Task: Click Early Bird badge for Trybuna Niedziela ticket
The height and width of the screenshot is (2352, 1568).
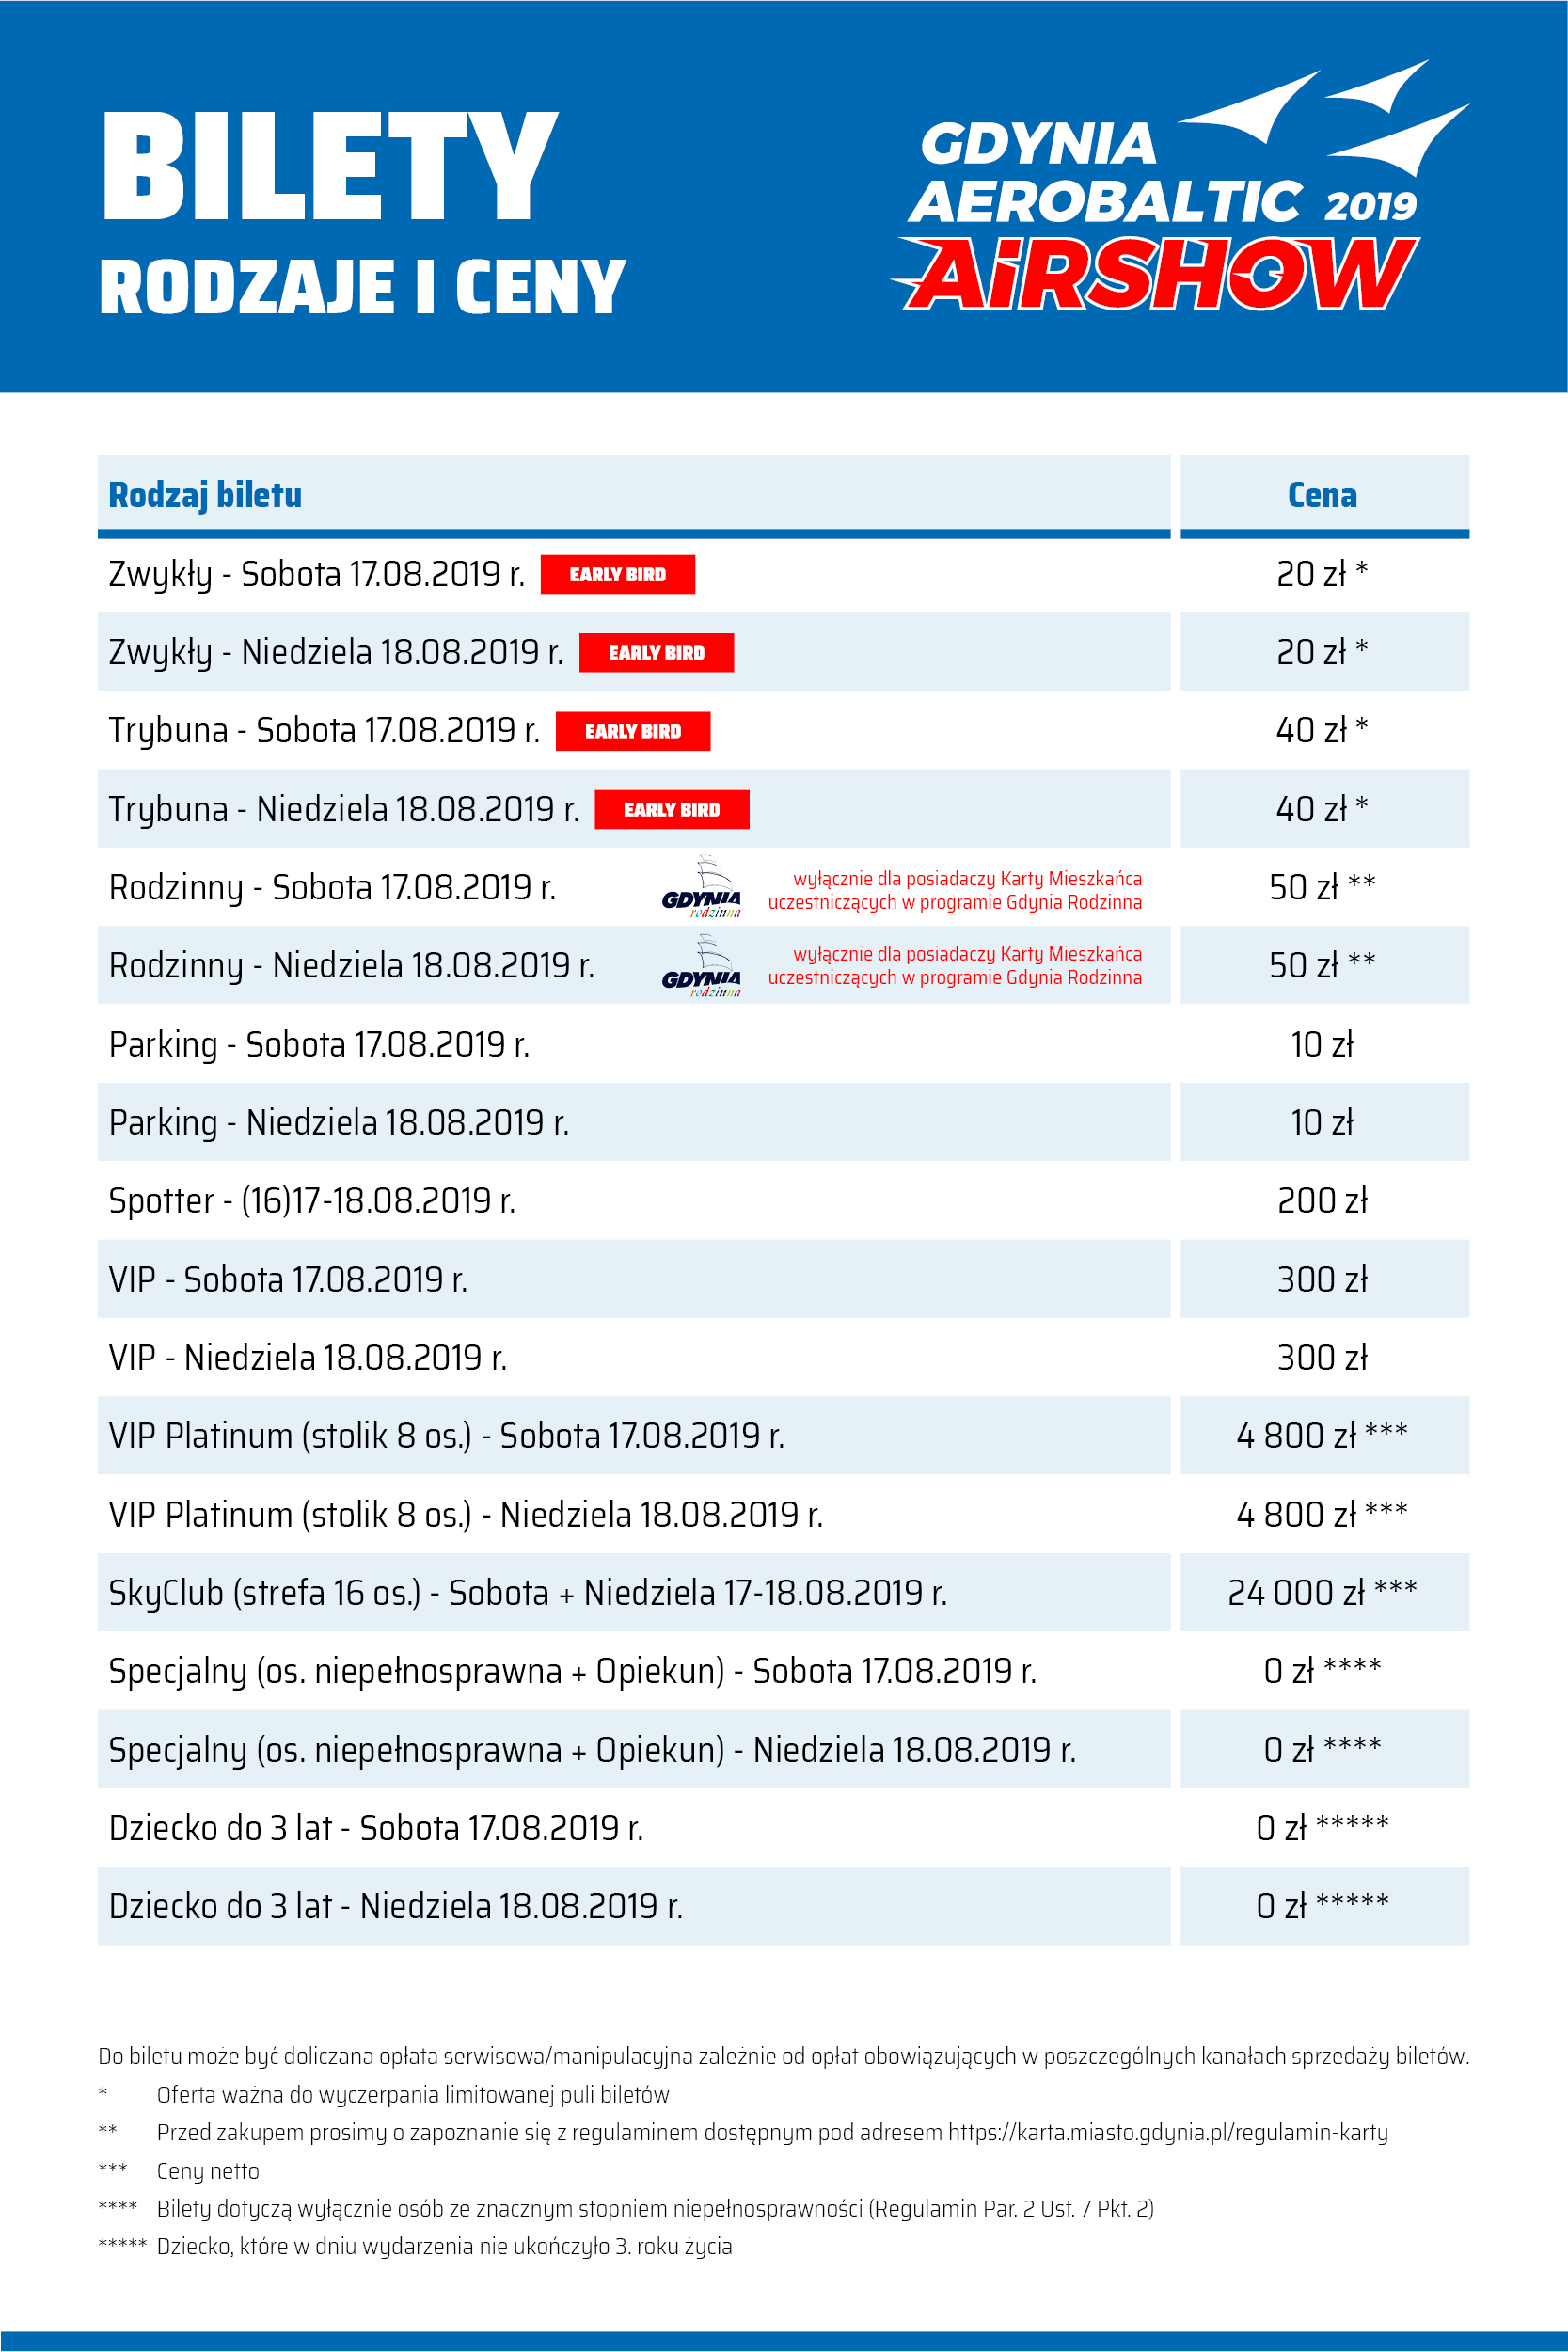Action: tap(671, 810)
